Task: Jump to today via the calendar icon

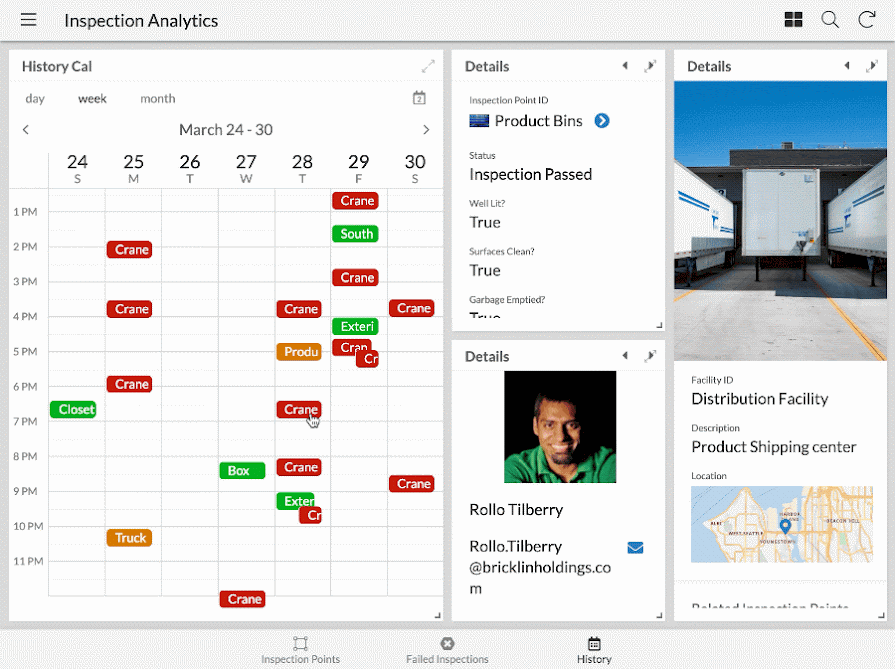Action: [x=419, y=98]
